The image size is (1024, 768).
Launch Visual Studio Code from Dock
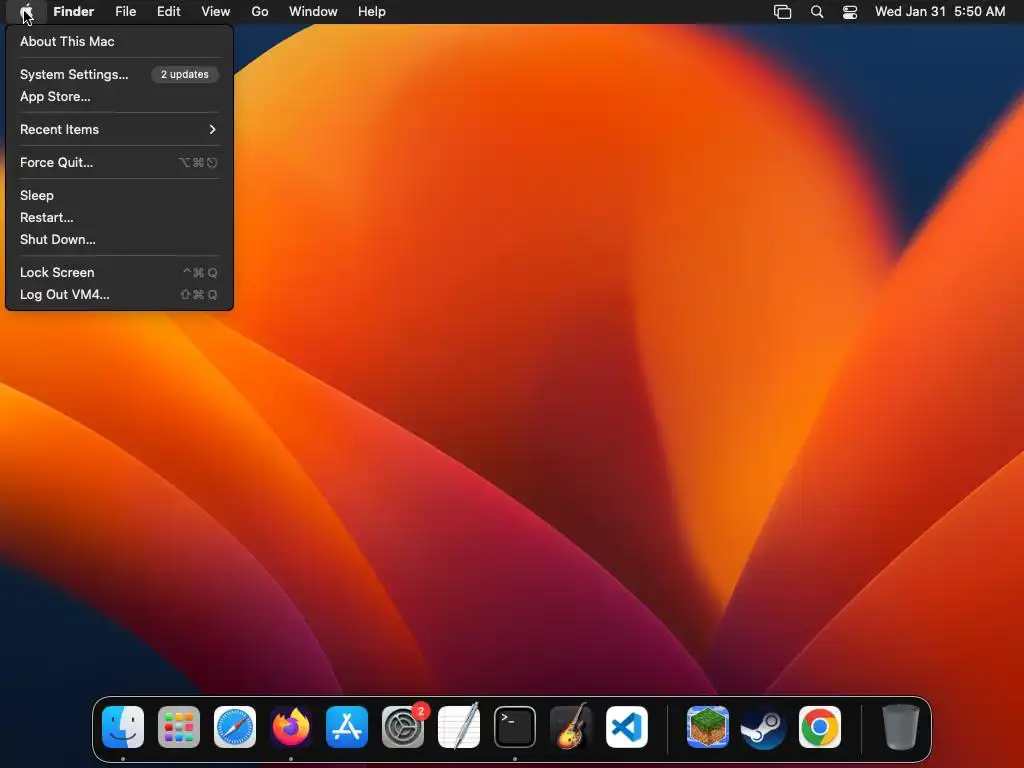[x=627, y=727]
